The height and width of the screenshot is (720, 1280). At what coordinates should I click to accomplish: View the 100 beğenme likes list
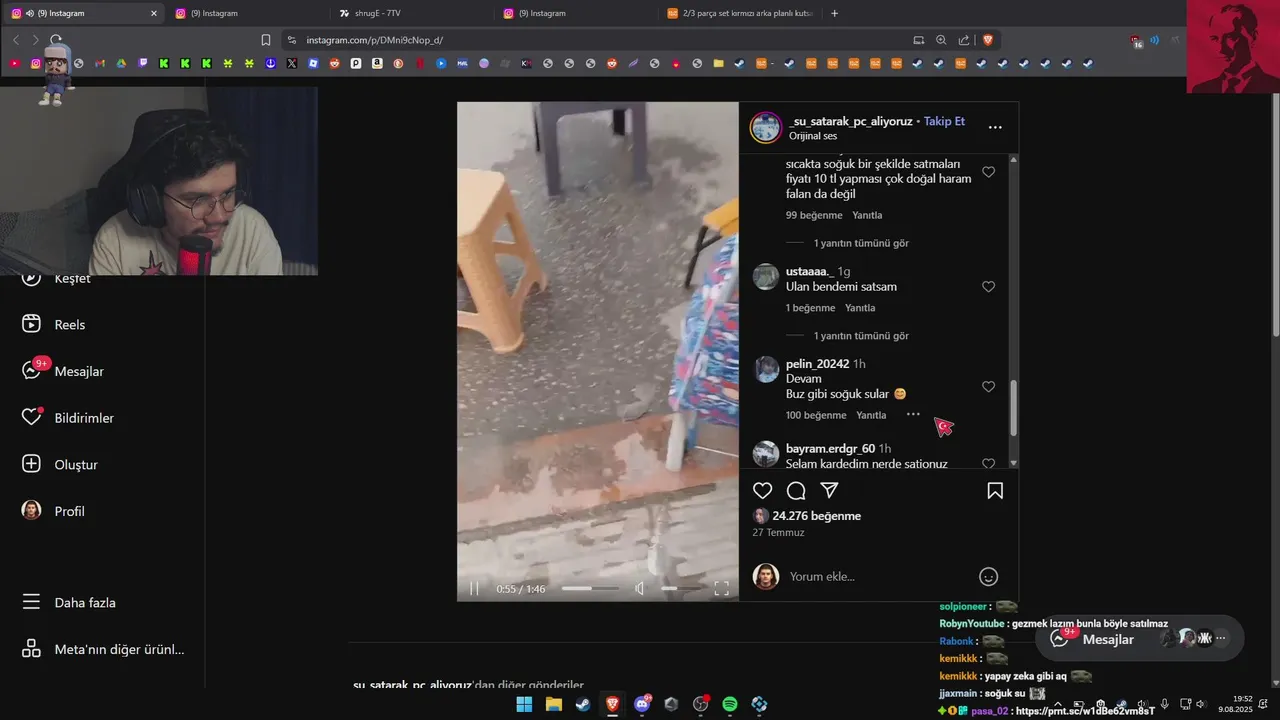816,415
